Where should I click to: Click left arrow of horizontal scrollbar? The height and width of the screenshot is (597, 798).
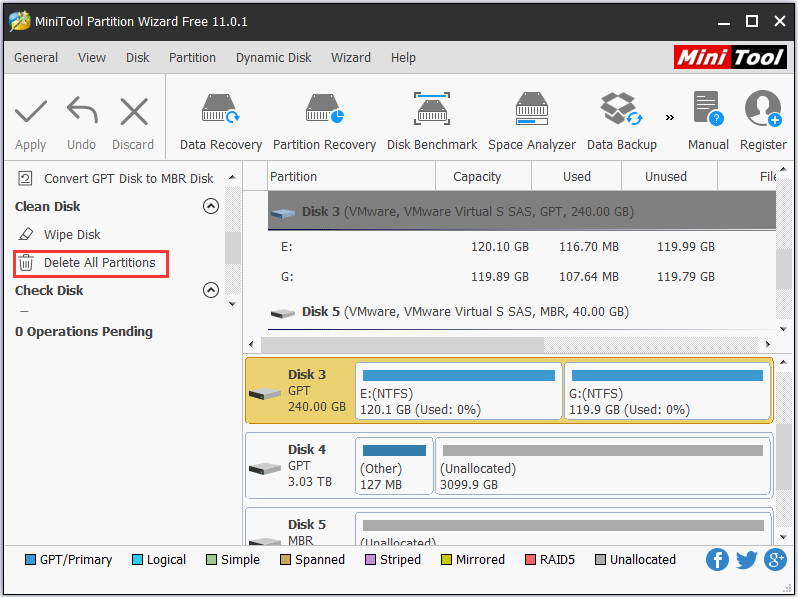click(251, 345)
